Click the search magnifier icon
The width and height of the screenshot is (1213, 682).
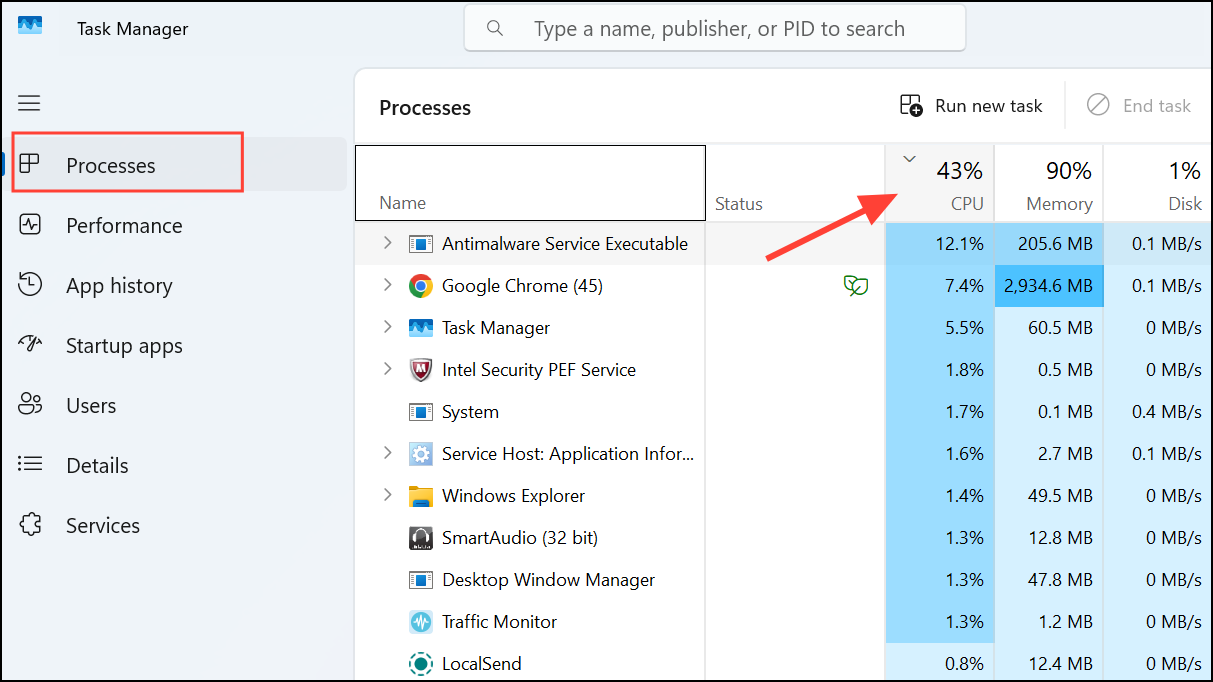click(x=495, y=28)
